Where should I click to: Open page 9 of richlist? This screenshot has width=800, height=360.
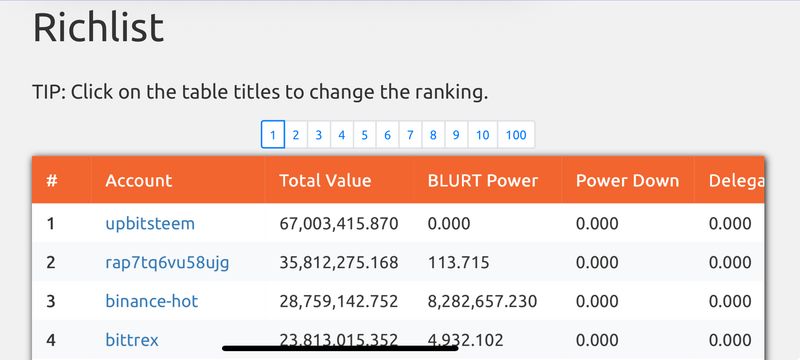click(456, 135)
